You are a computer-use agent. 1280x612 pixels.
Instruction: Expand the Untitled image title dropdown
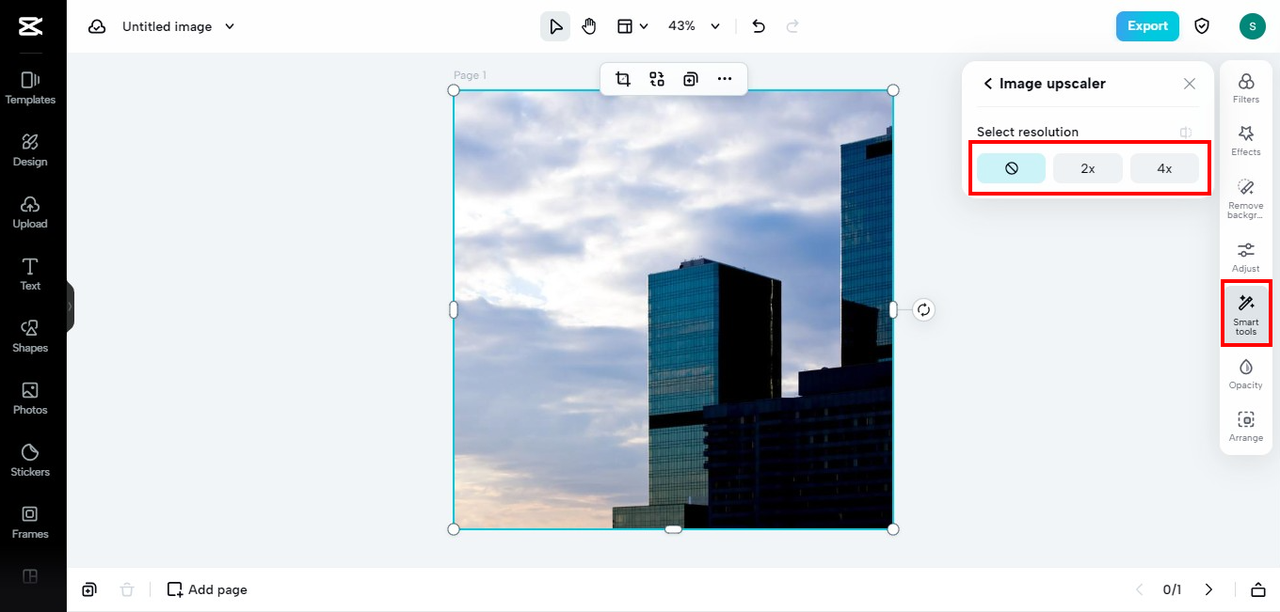click(230, 27)
